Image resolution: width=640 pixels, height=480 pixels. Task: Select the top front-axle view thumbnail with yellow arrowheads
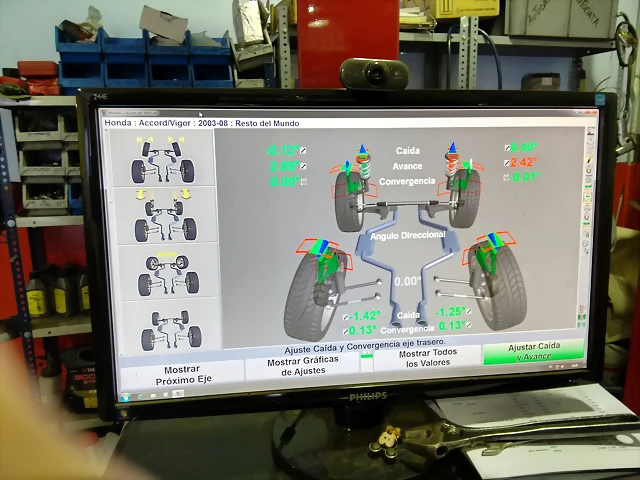coord(162,158)
